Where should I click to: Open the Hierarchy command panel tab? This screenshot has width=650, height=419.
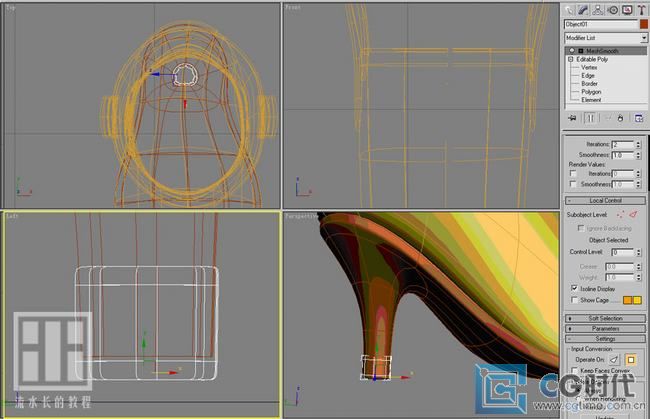(x=598, y=10)
